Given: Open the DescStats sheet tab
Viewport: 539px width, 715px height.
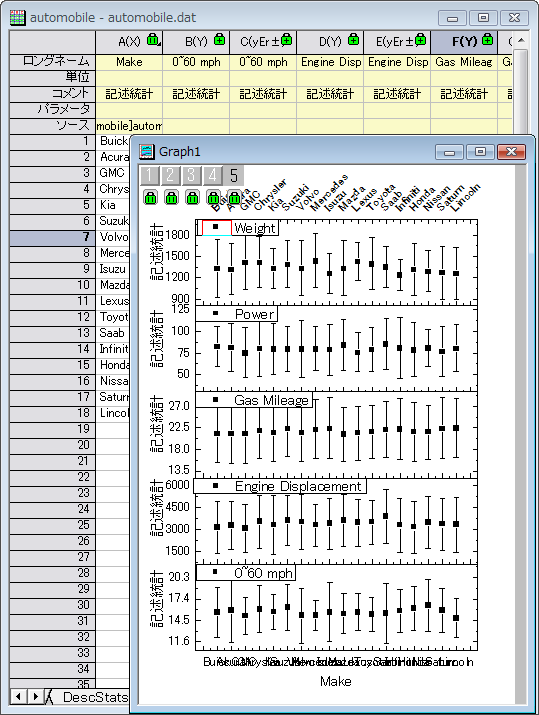Looking at the screenshot, I should point(95,697).
